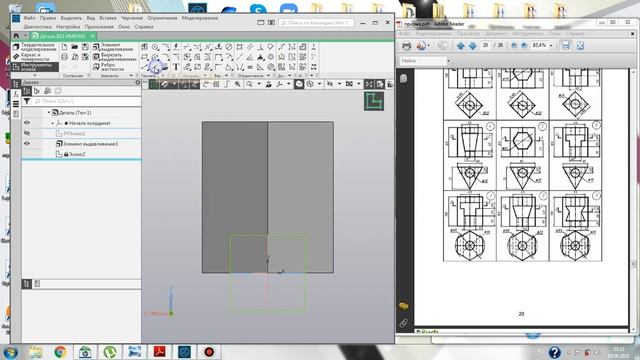Image resolution: width=640 pixels, height=360 pixels.
Task: Click the scrolling mode icon in Adobe Reader toolbar
Action: (565, 46)
